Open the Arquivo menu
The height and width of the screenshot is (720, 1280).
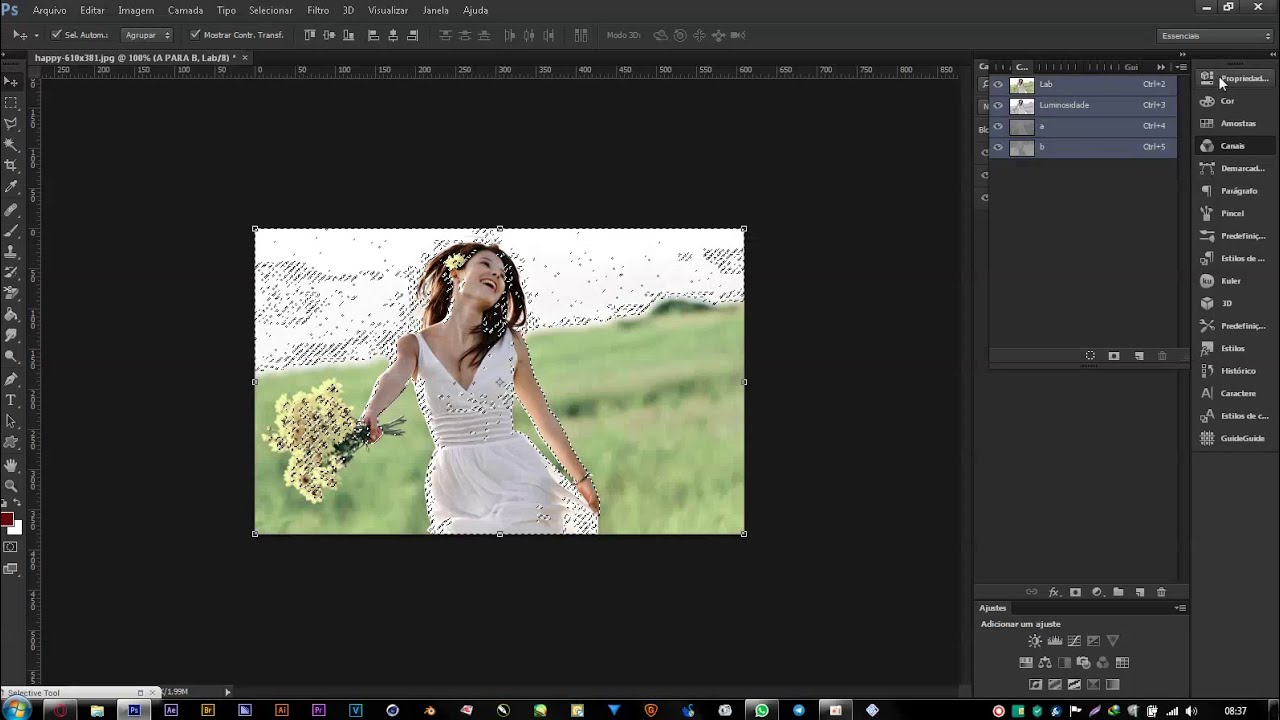(x=50, y=10)
